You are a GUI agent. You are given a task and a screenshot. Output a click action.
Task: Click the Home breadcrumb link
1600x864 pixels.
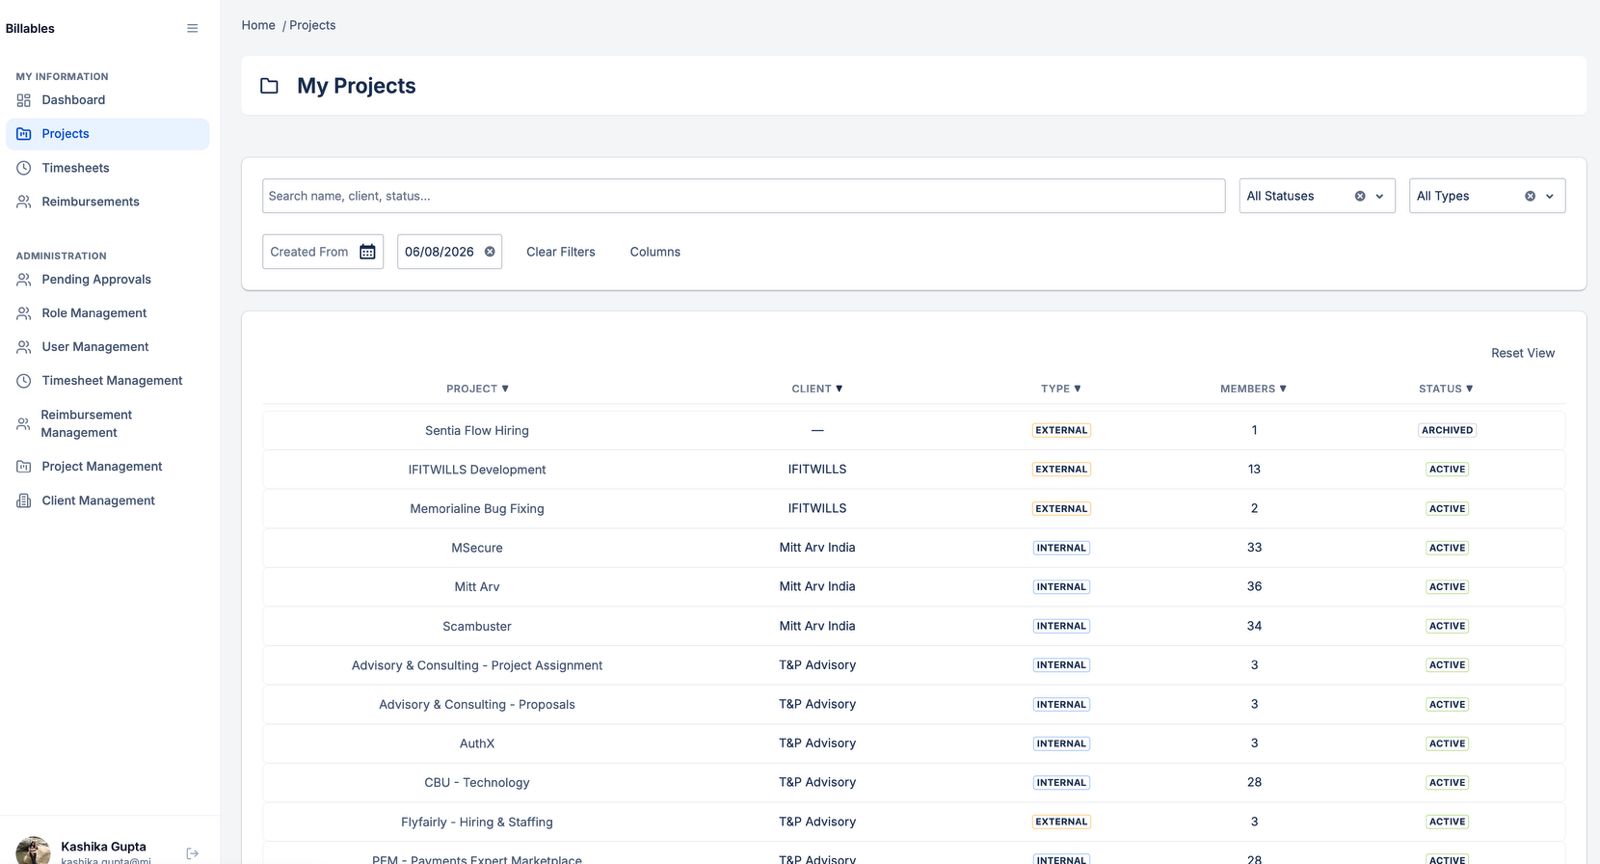click(x=258, y=25)
